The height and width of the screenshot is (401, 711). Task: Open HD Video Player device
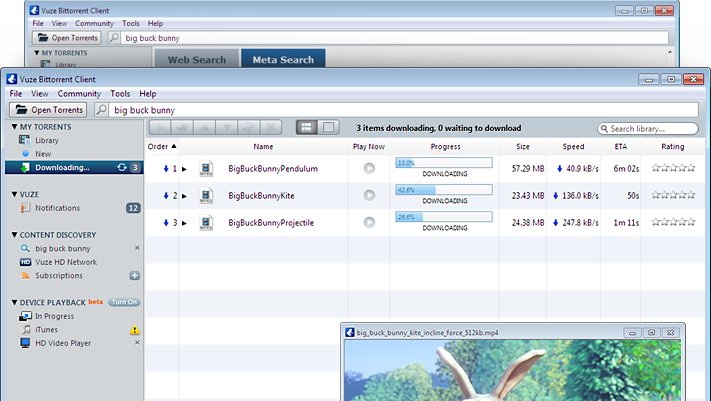(62, 343)
